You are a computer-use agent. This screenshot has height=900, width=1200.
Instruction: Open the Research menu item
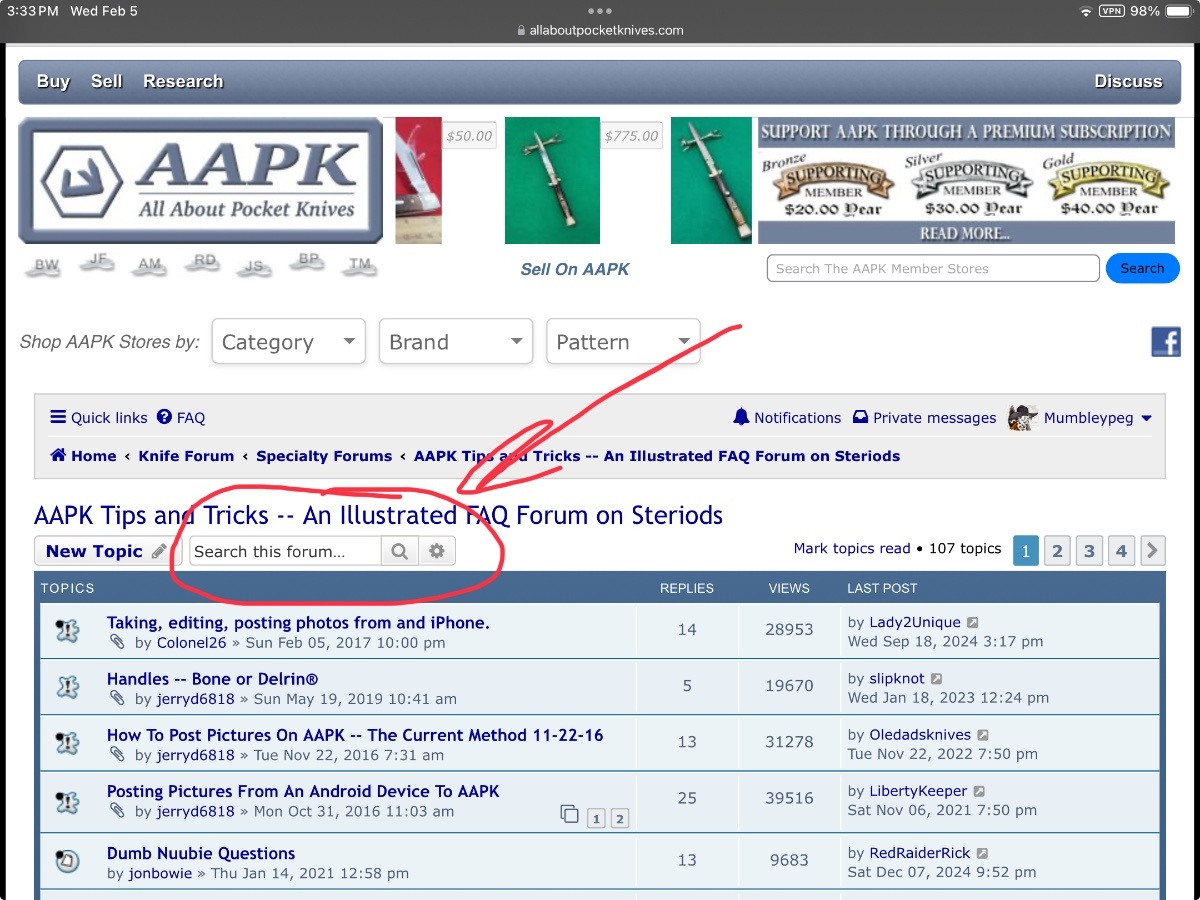point(183,82)
